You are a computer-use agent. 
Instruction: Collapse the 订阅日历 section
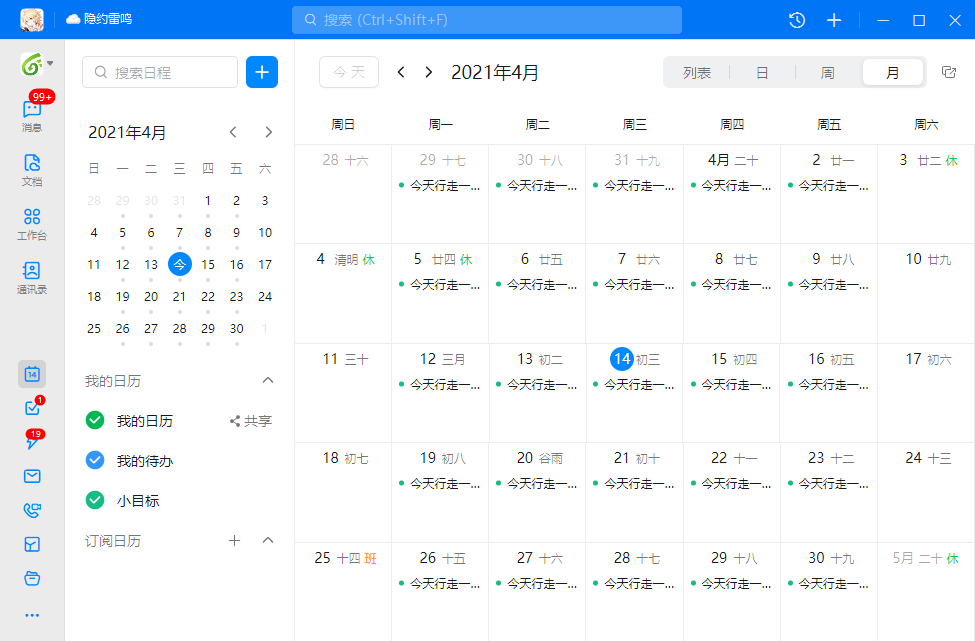click(267, 540)
